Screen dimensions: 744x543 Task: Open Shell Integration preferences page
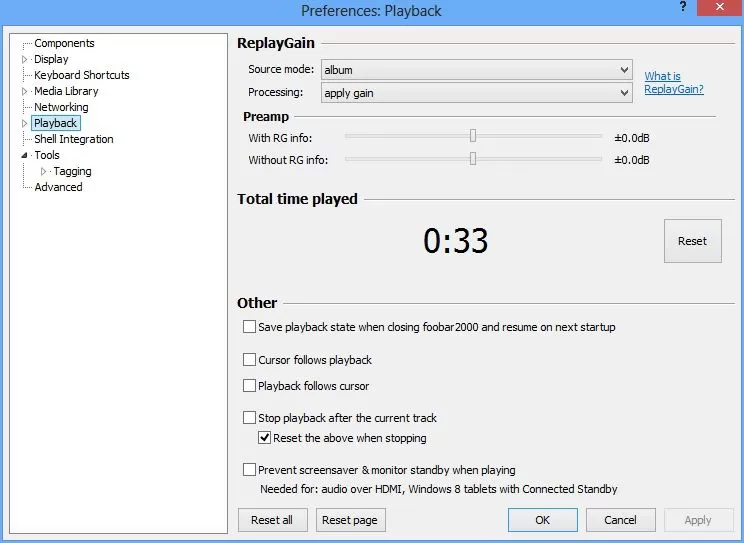74,139
